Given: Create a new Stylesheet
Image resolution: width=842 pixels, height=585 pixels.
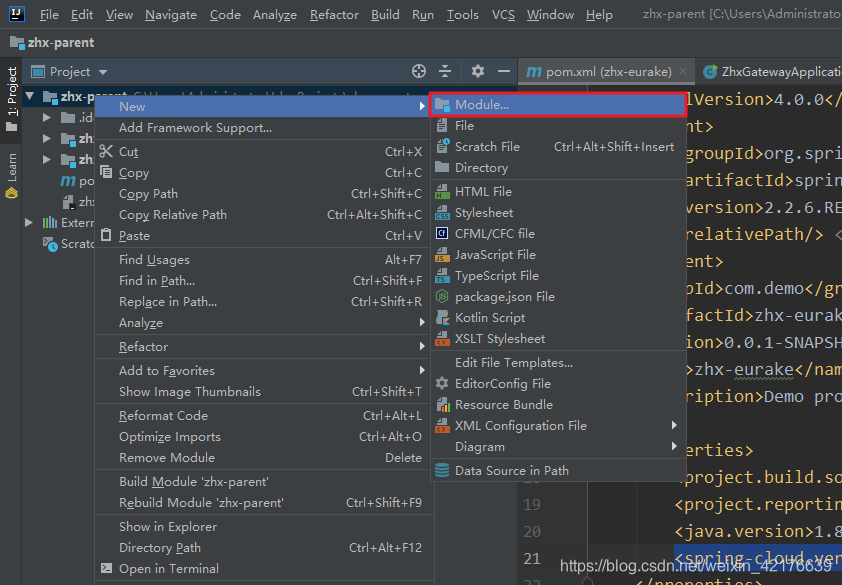Looking at the screenshot, I should pyautogui.click(x=558, y=213).
